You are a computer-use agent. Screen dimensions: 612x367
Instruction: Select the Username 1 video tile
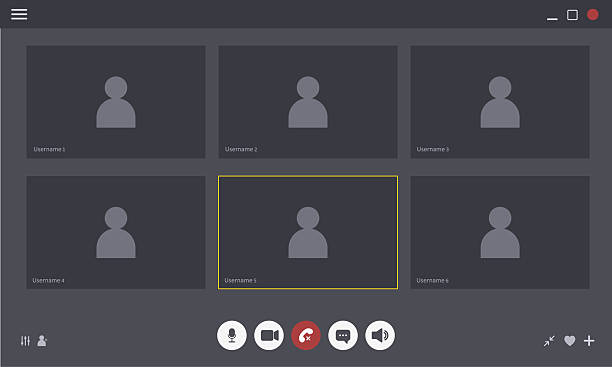116,102
